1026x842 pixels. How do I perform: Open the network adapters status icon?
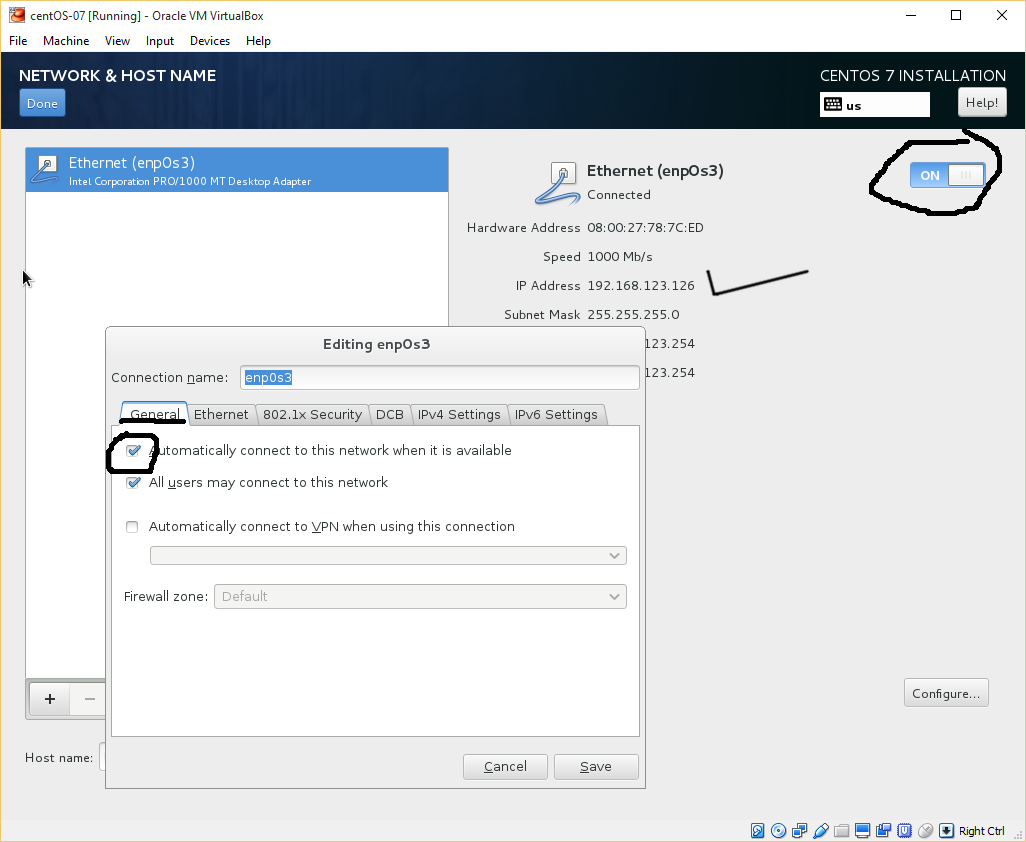[x=799, y=831]
